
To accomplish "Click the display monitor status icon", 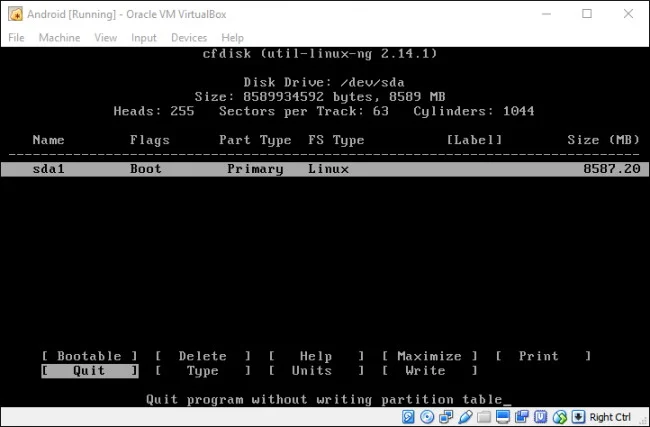I will [x=503, y=417].
